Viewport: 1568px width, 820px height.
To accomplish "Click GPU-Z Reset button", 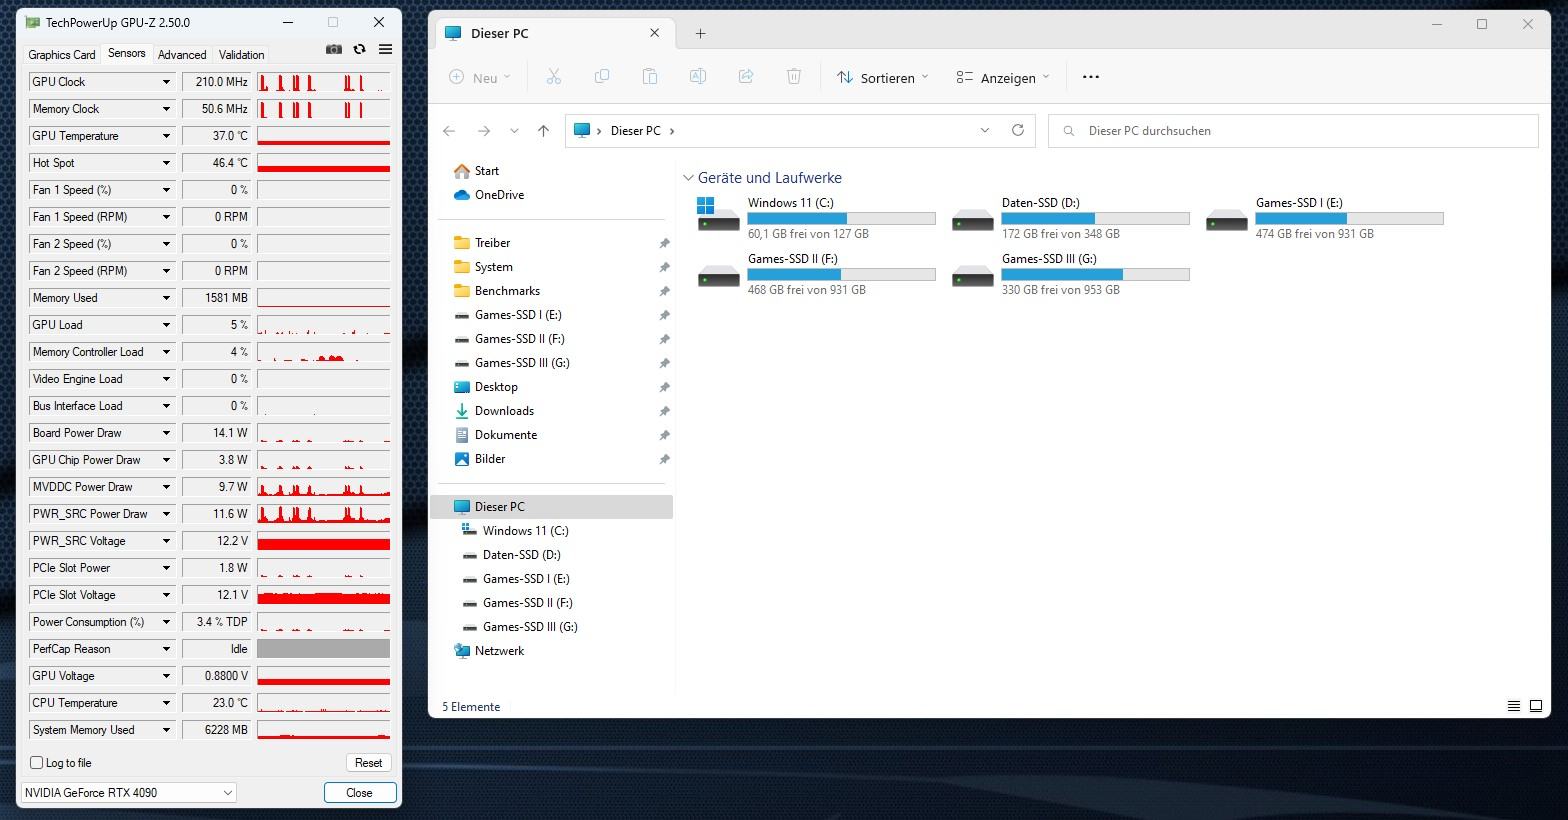I will click(368, 762).
